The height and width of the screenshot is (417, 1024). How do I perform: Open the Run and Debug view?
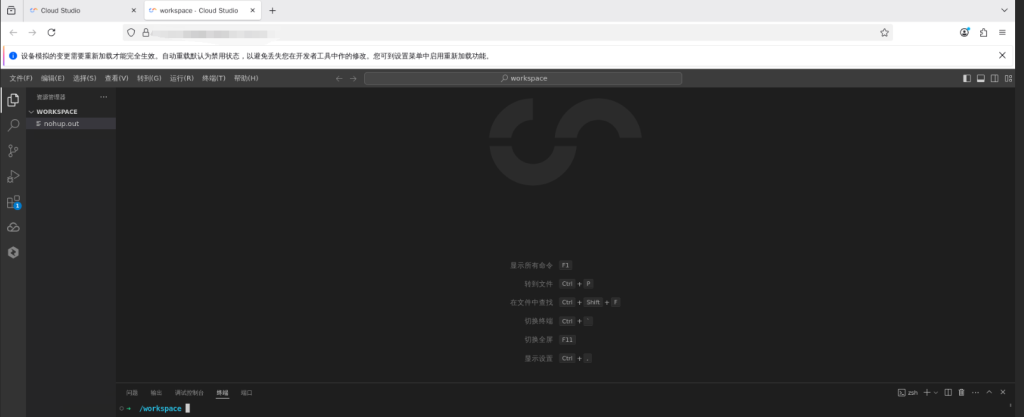click(x=13, y=176)
